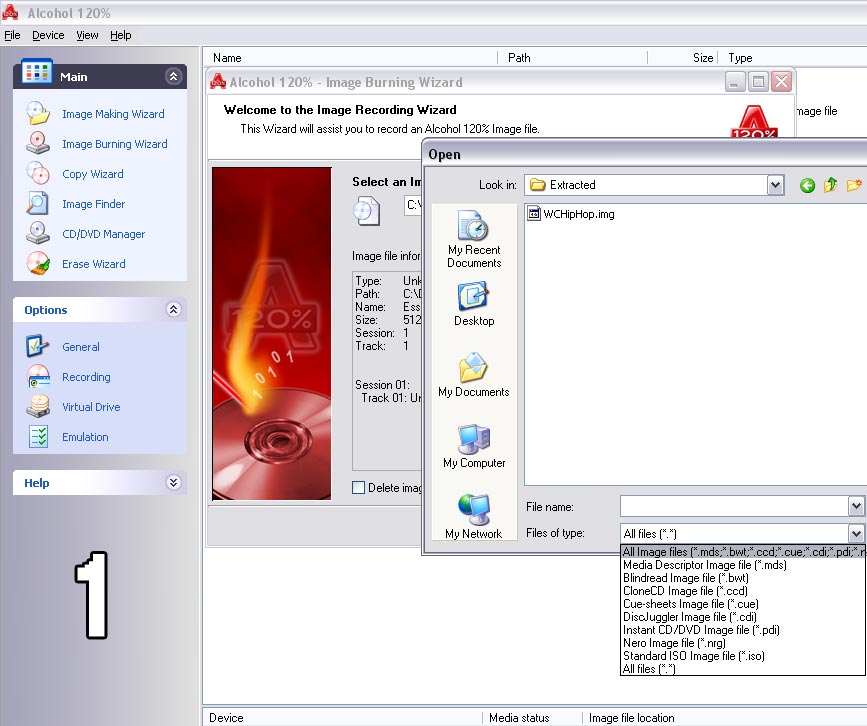Go up one folder level
867x726 pixels.
pos(831,185)
